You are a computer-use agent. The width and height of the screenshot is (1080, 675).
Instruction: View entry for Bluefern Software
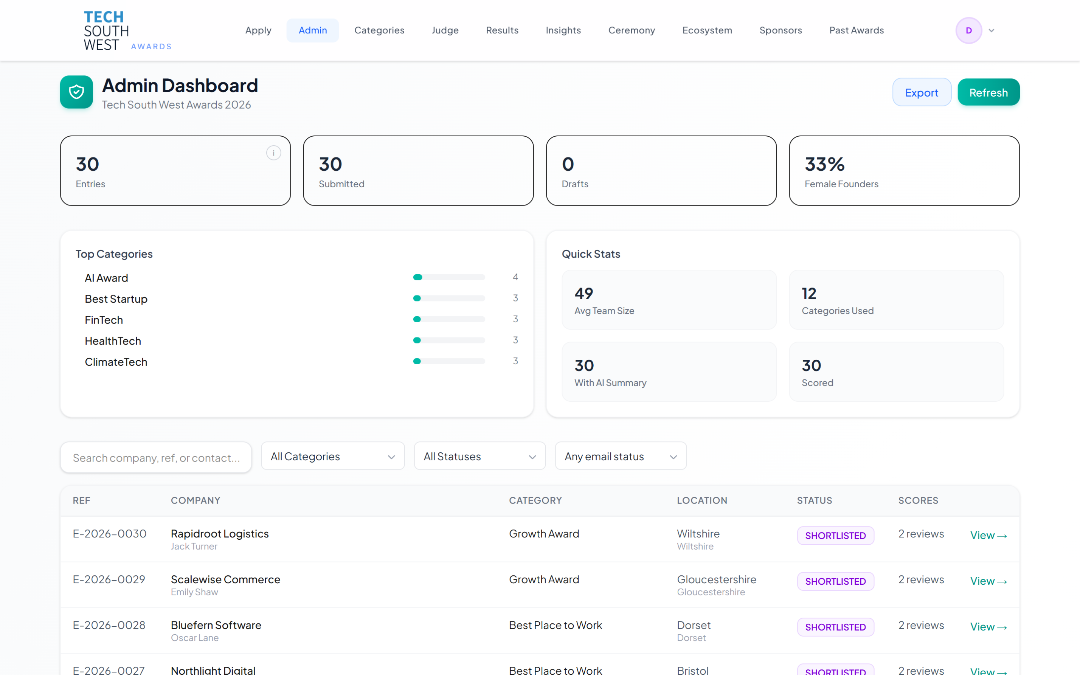click(x=988, y=627)
